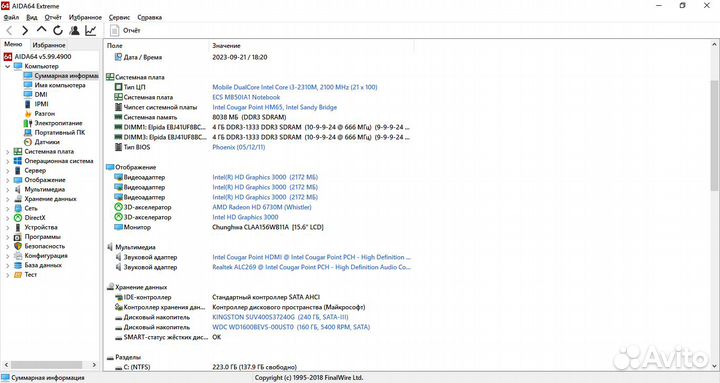Click the IPMI icon in the tree

pos(28,104)
